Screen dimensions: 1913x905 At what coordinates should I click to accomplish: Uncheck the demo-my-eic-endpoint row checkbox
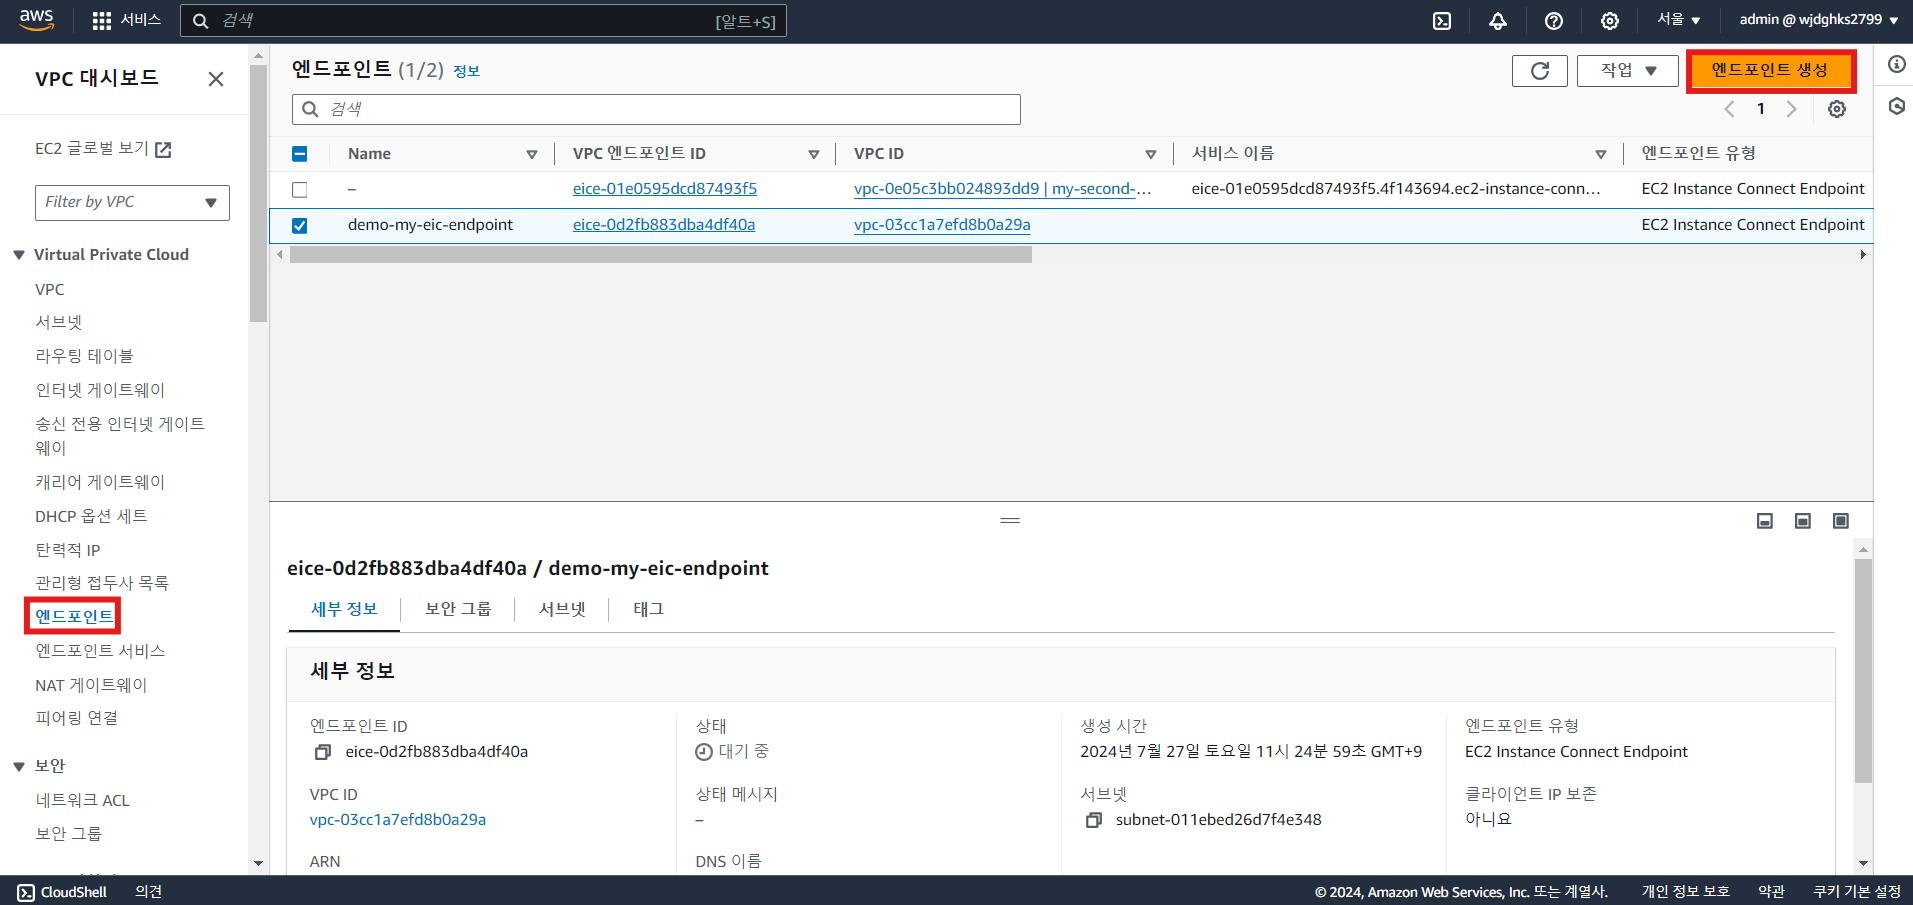tap(299, 226)
